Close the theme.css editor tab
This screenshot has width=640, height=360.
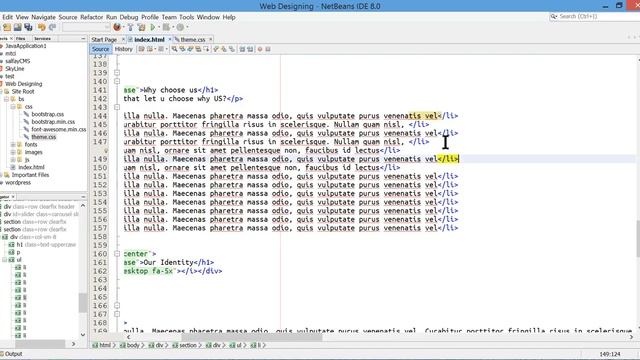pyautogui.click(x=211, y=39)
